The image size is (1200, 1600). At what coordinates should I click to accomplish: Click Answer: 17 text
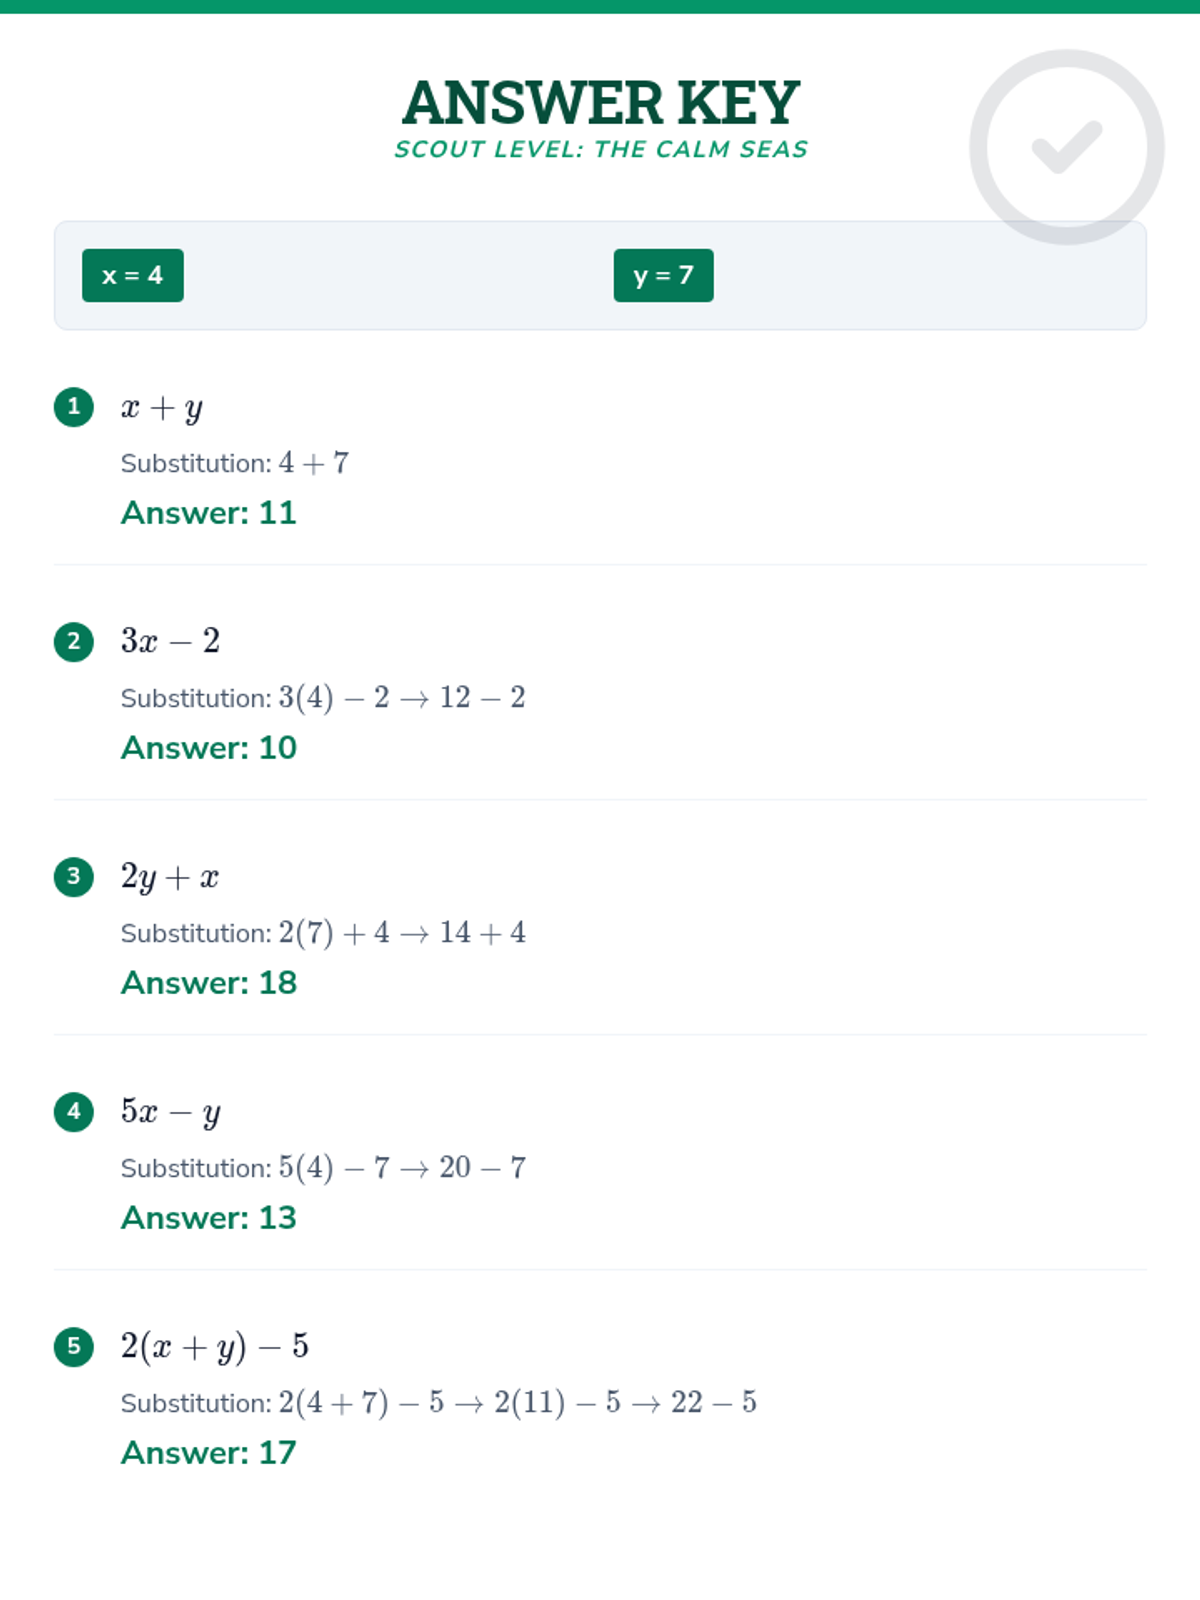(209, 1453)
